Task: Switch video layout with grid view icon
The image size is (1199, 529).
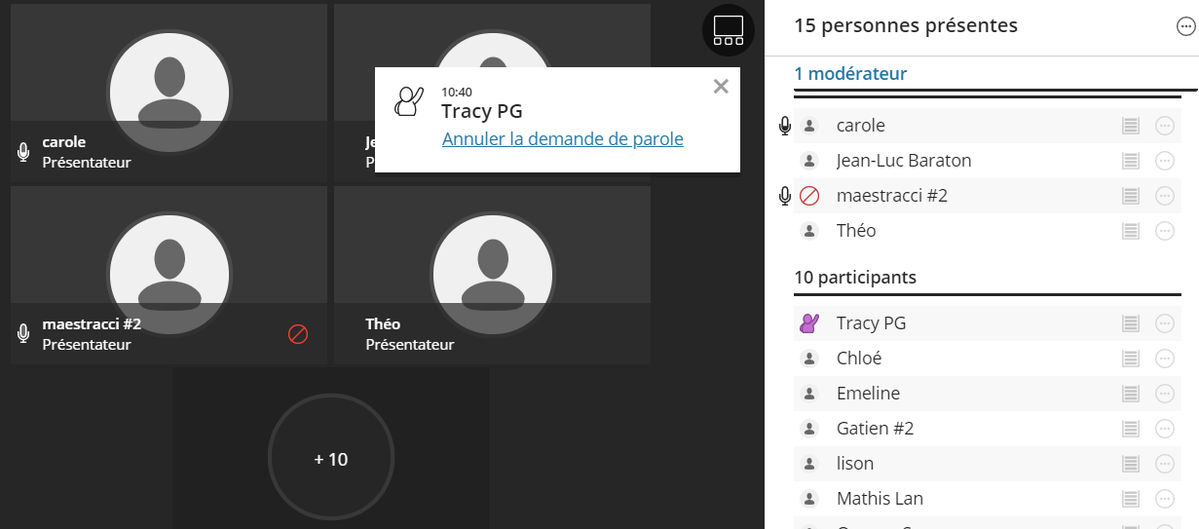Action: [728, 30]
